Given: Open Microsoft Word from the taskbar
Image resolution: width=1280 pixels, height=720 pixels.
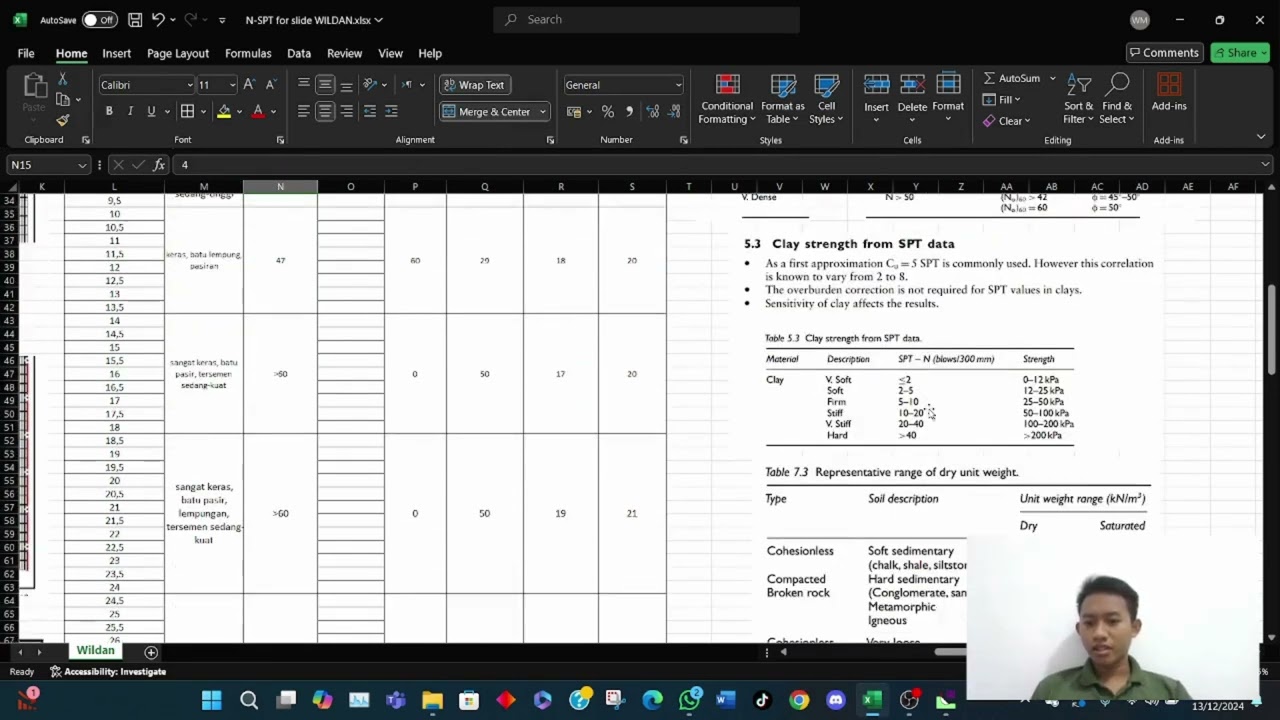Looking at the screenshot, I should [x=726, y=700].
